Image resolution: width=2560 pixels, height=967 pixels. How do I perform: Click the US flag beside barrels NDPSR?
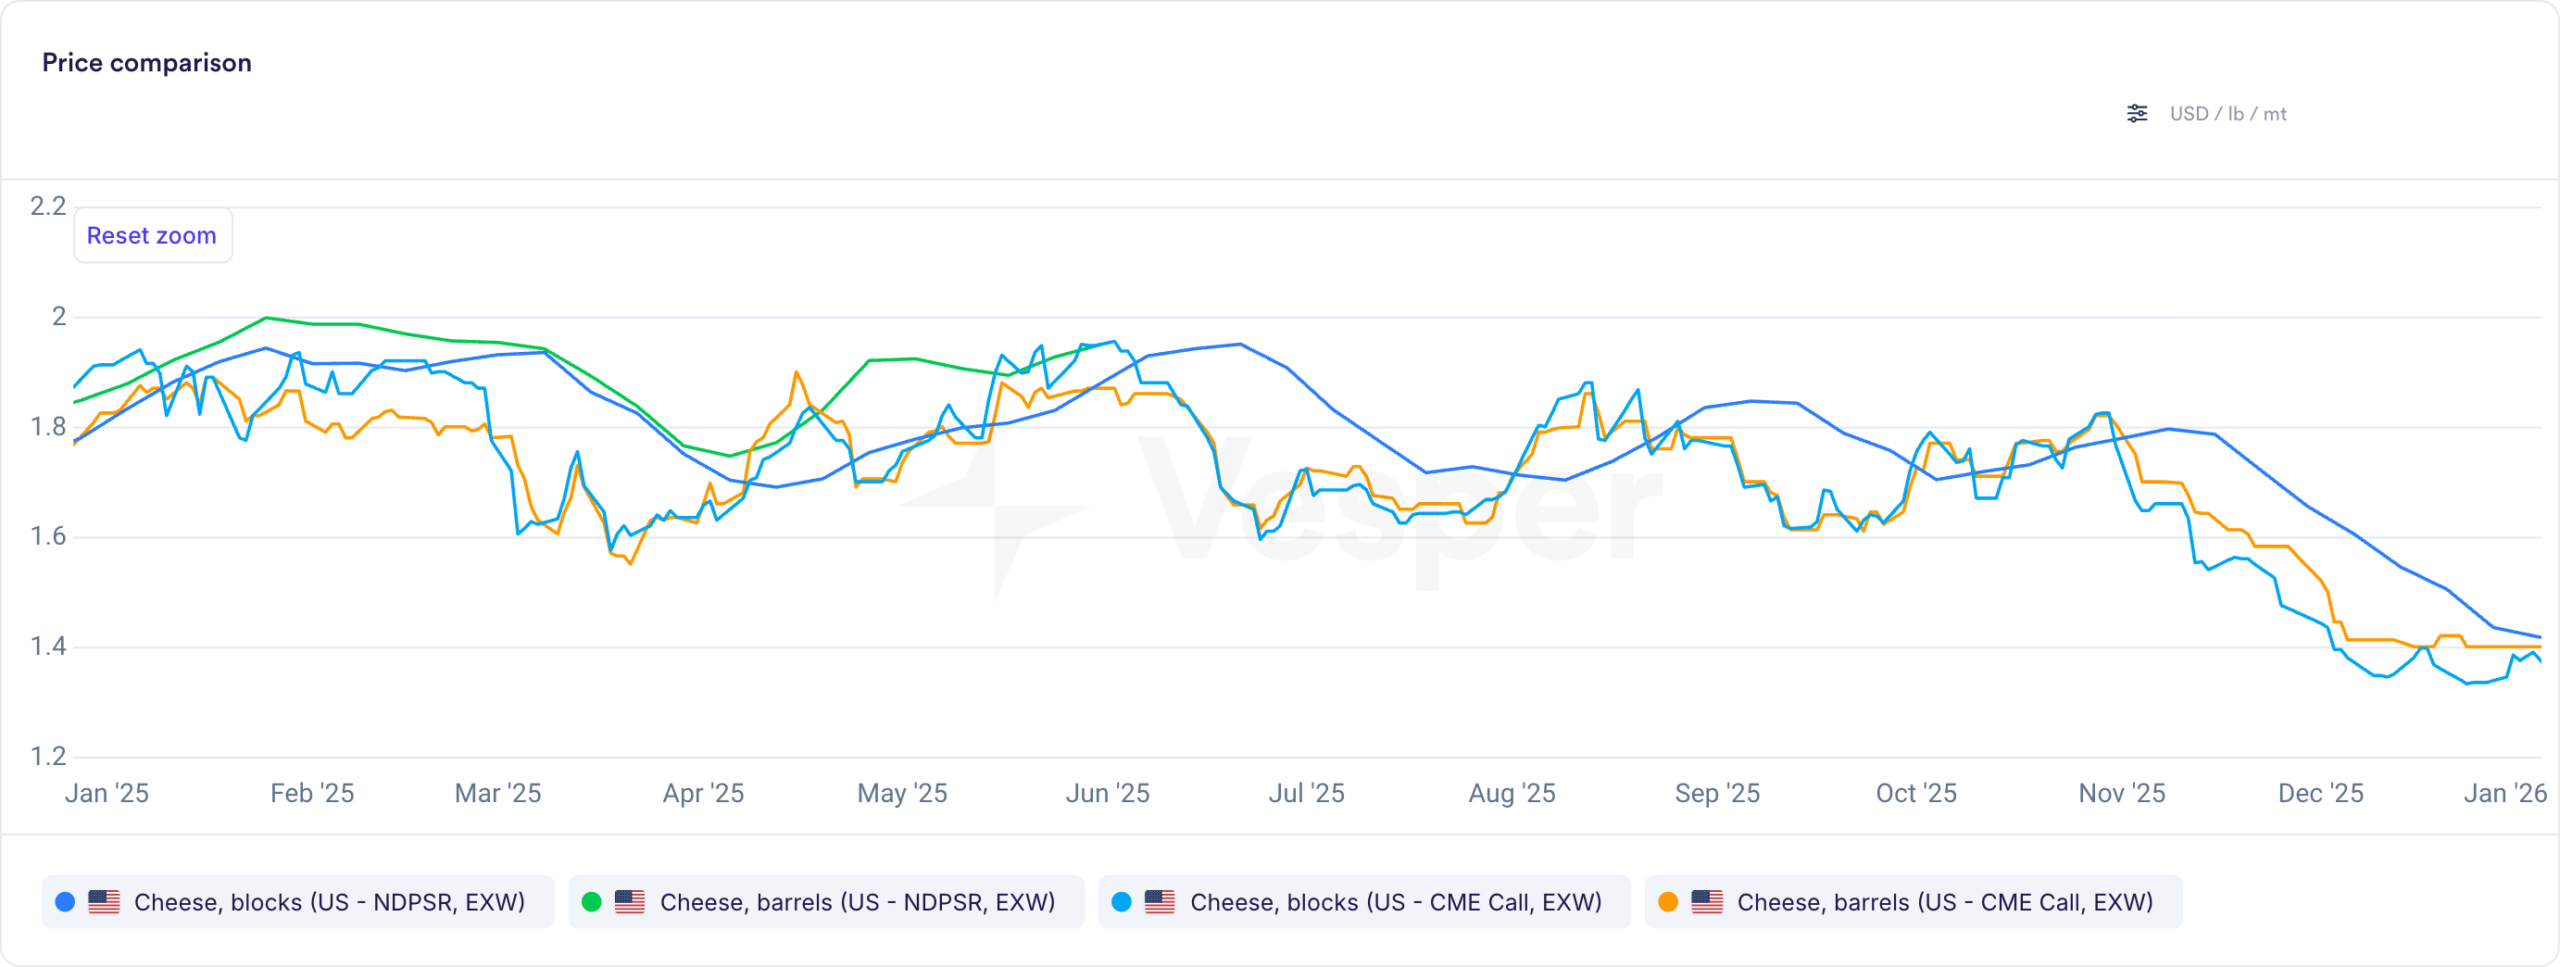[630, 902]
